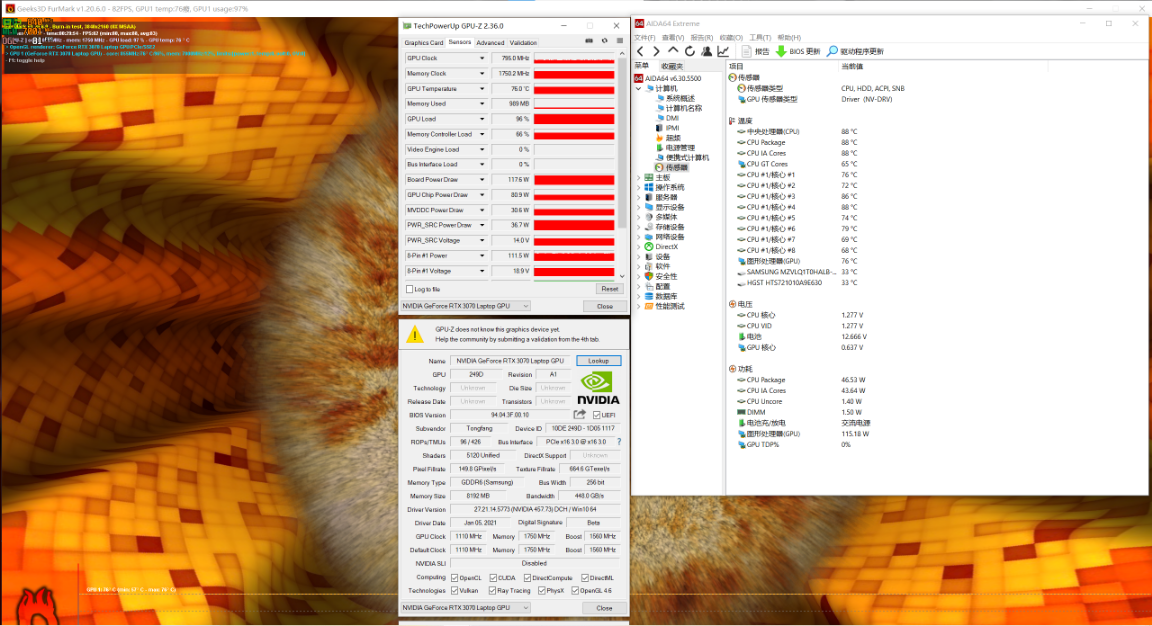Click the GPU Load red sensor graph
1152x626 pixels.
pyautogui.click(x=574, y=119)
